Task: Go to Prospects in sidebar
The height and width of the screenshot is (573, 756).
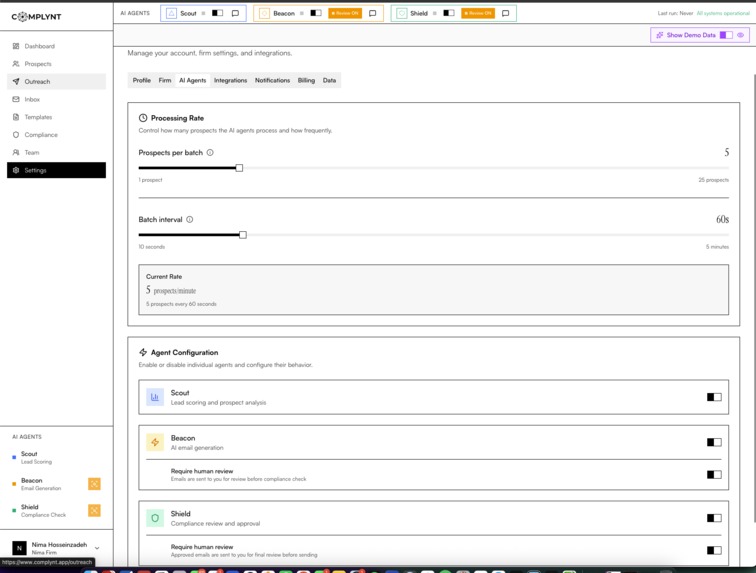Action: coord(56,64)
